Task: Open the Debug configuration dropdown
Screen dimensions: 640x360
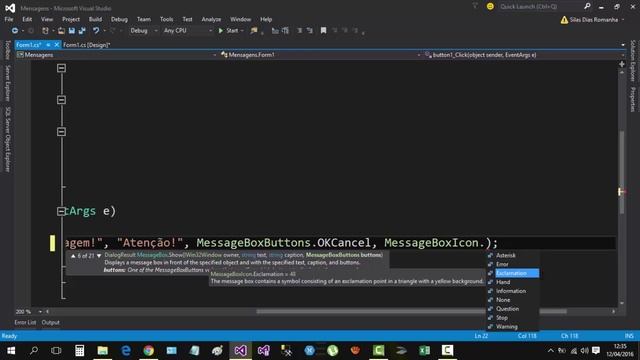Action: tap(143, 31)
